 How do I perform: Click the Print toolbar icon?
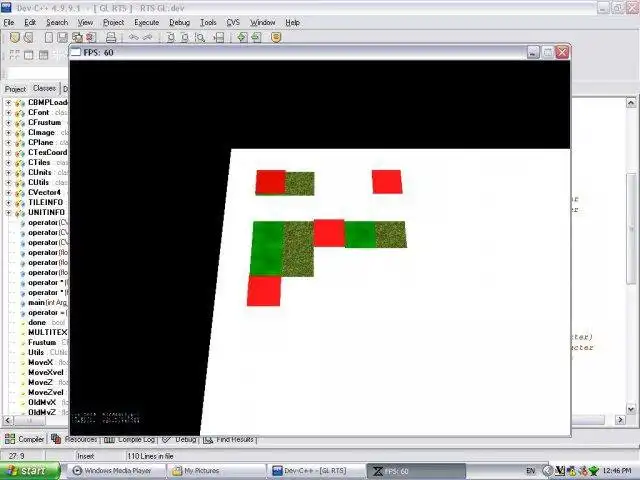point(111,38)
